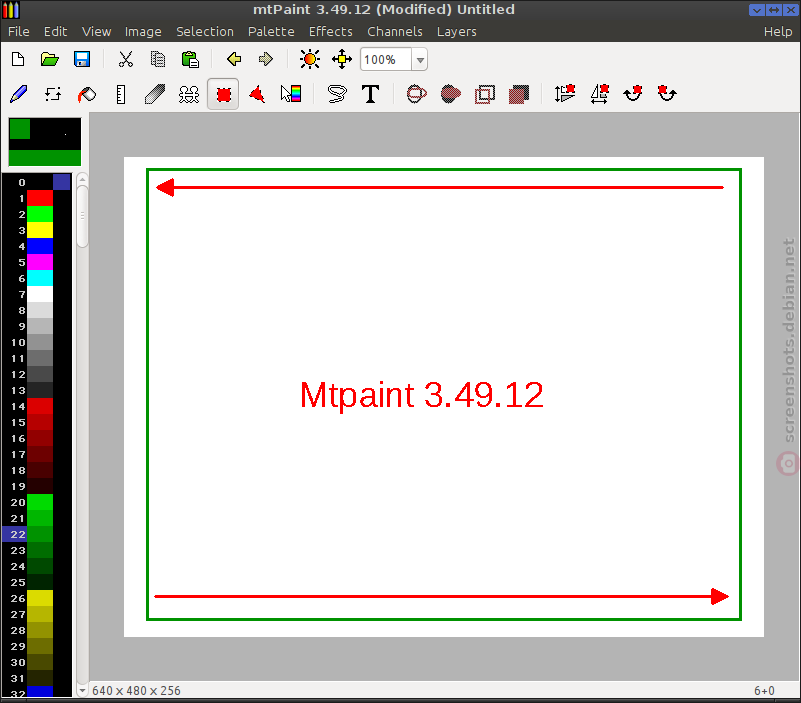Select cyan palette color 6
This screenshot has height=703, width=801.
[x=40, y=278]
